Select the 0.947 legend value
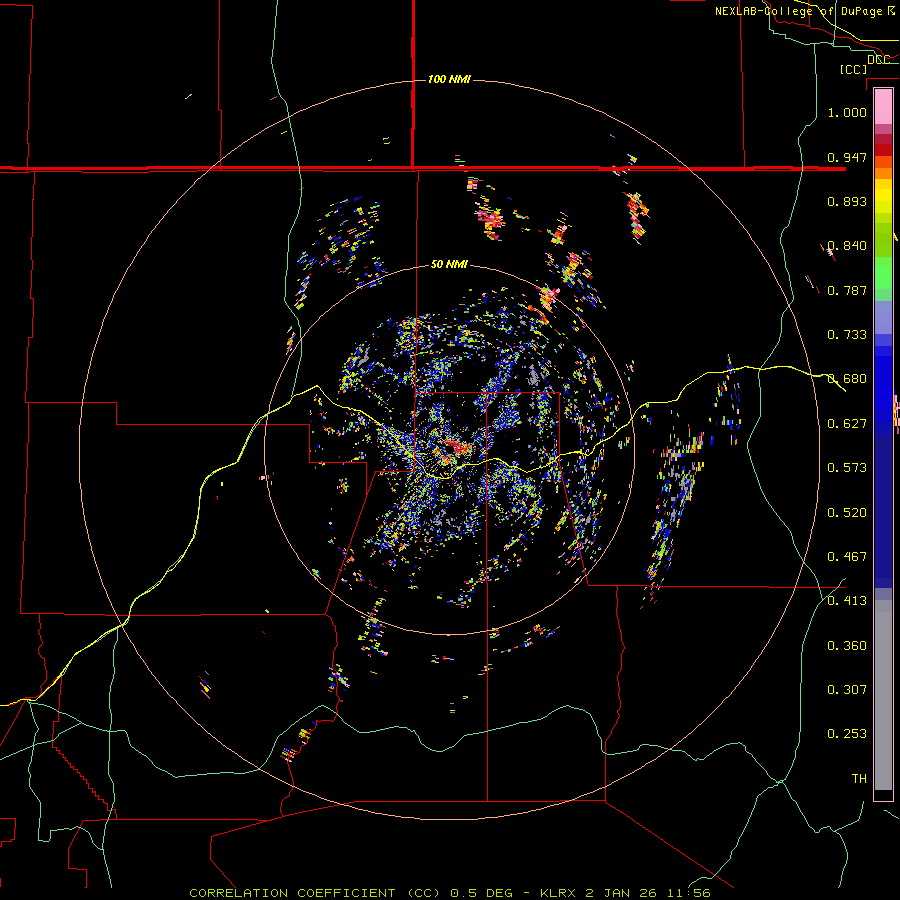 coord(847,157)
